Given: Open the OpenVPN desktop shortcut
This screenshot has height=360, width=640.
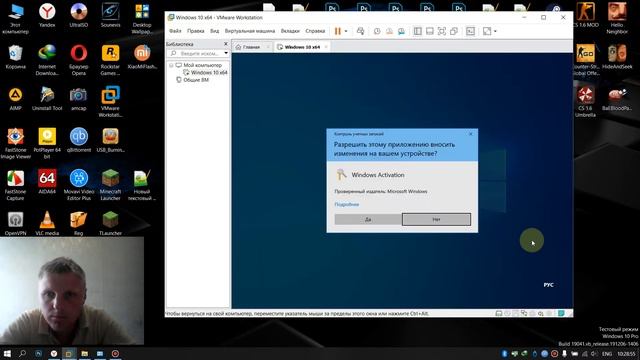Looking at the screenshot, I should tap(16, 223).
